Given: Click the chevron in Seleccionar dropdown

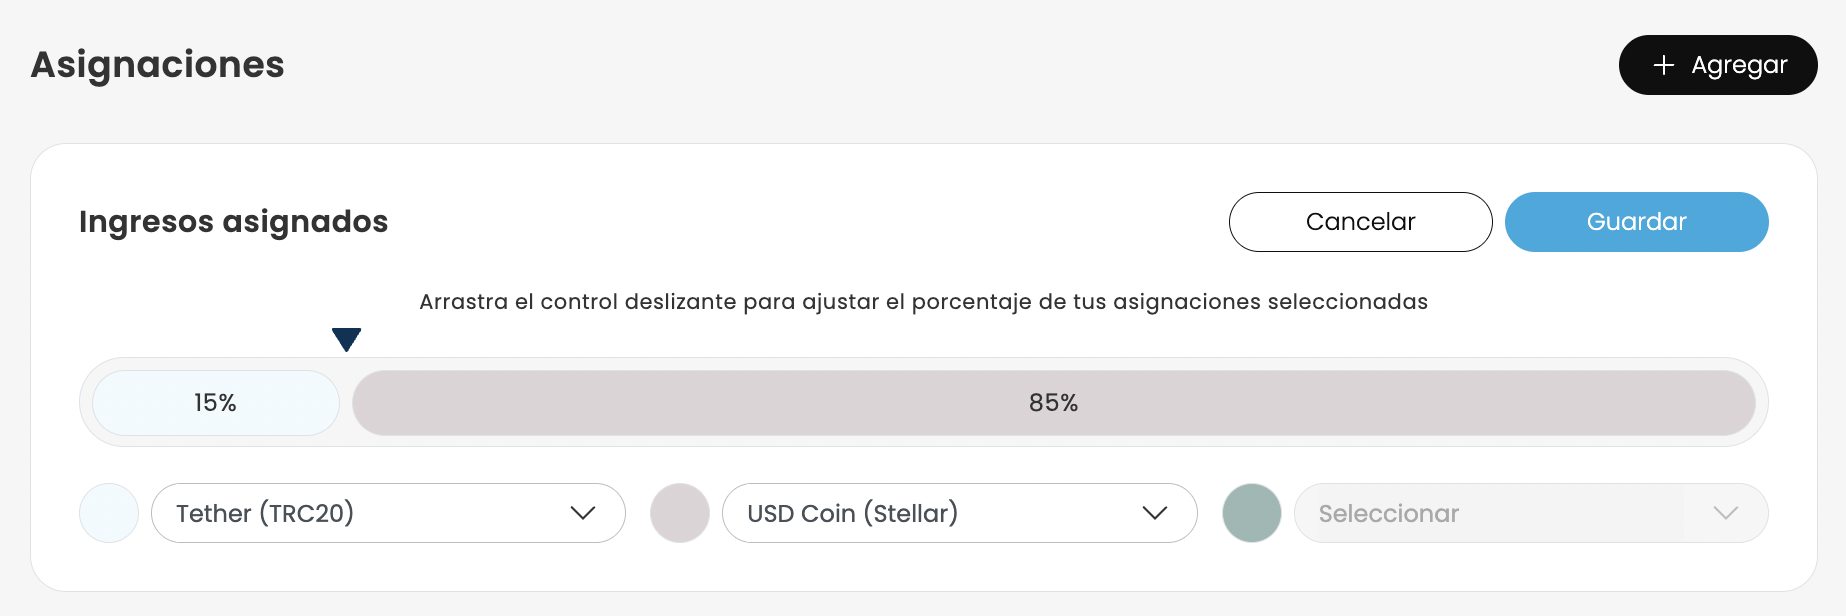Looking at the screenshot, I should click(1726, 513).
